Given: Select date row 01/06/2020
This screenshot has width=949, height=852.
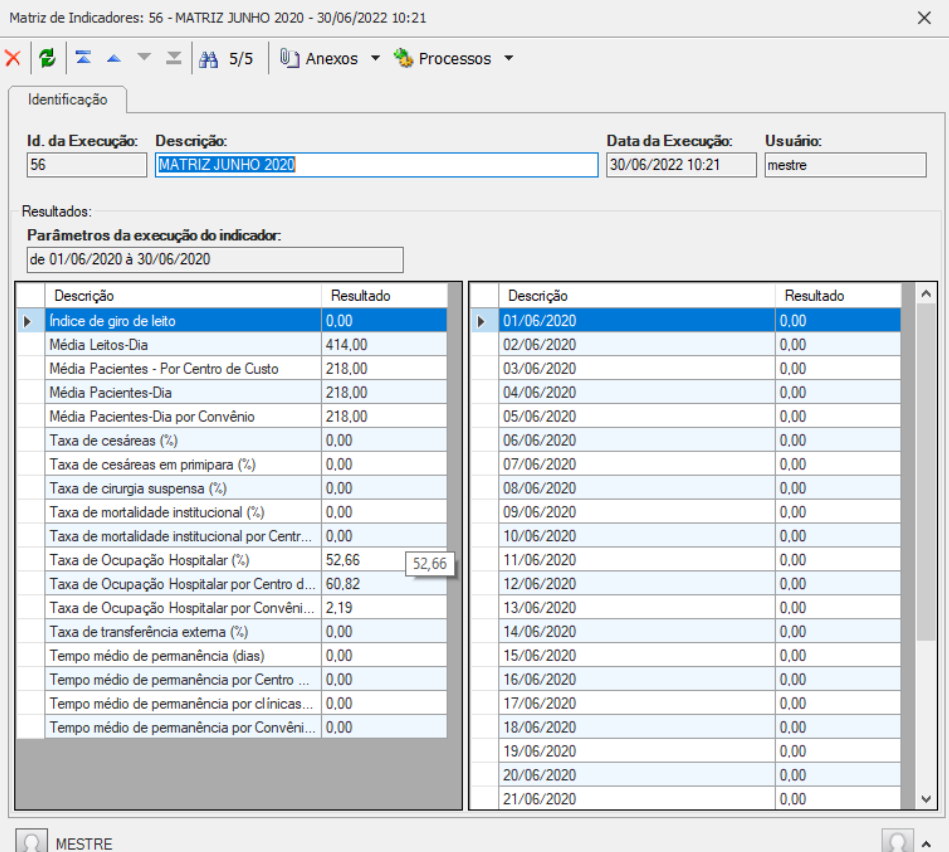Looking at the screenshot, I should (686, 321).
